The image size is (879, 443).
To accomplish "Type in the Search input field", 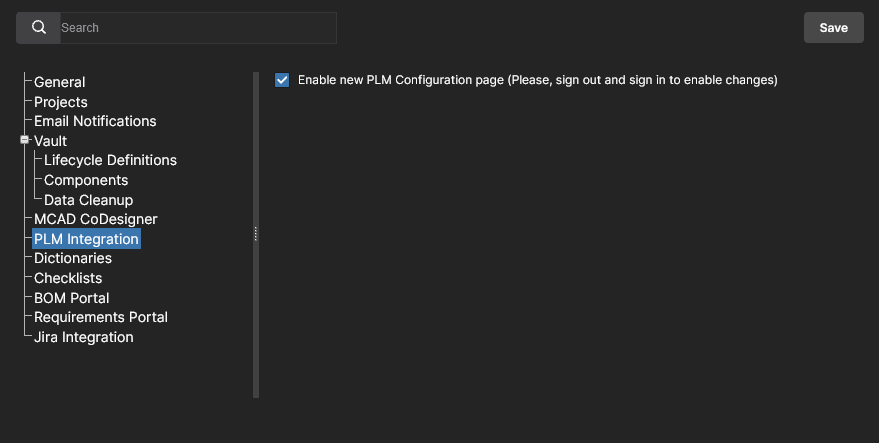I will 196,28.
